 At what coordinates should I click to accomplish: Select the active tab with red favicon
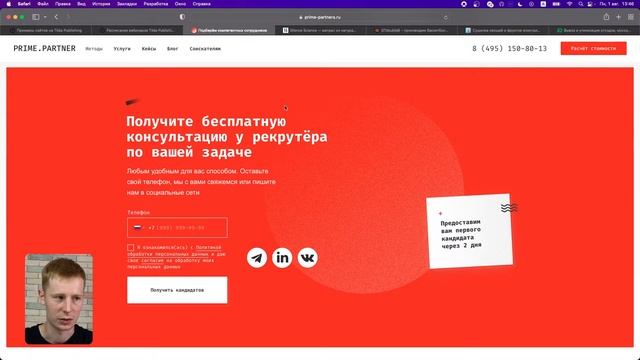click(229, 30)
